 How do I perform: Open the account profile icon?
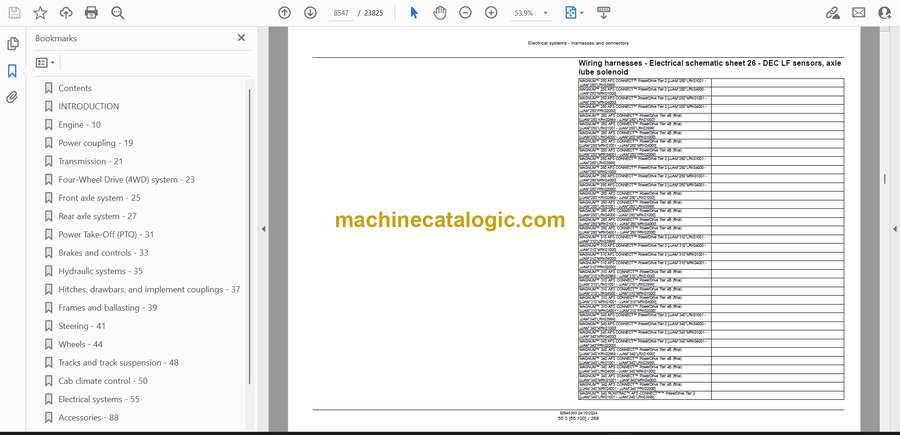point(885,13)
